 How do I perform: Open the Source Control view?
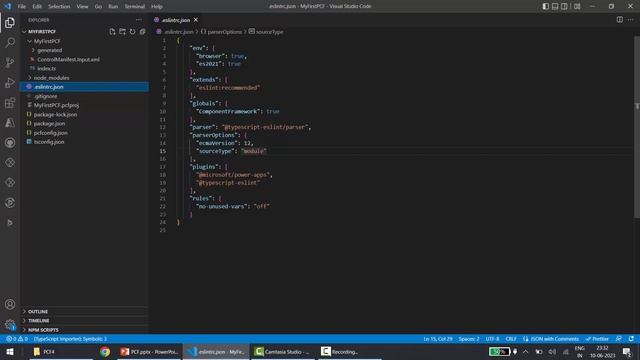pyautogui.click(x=10, y=62)
